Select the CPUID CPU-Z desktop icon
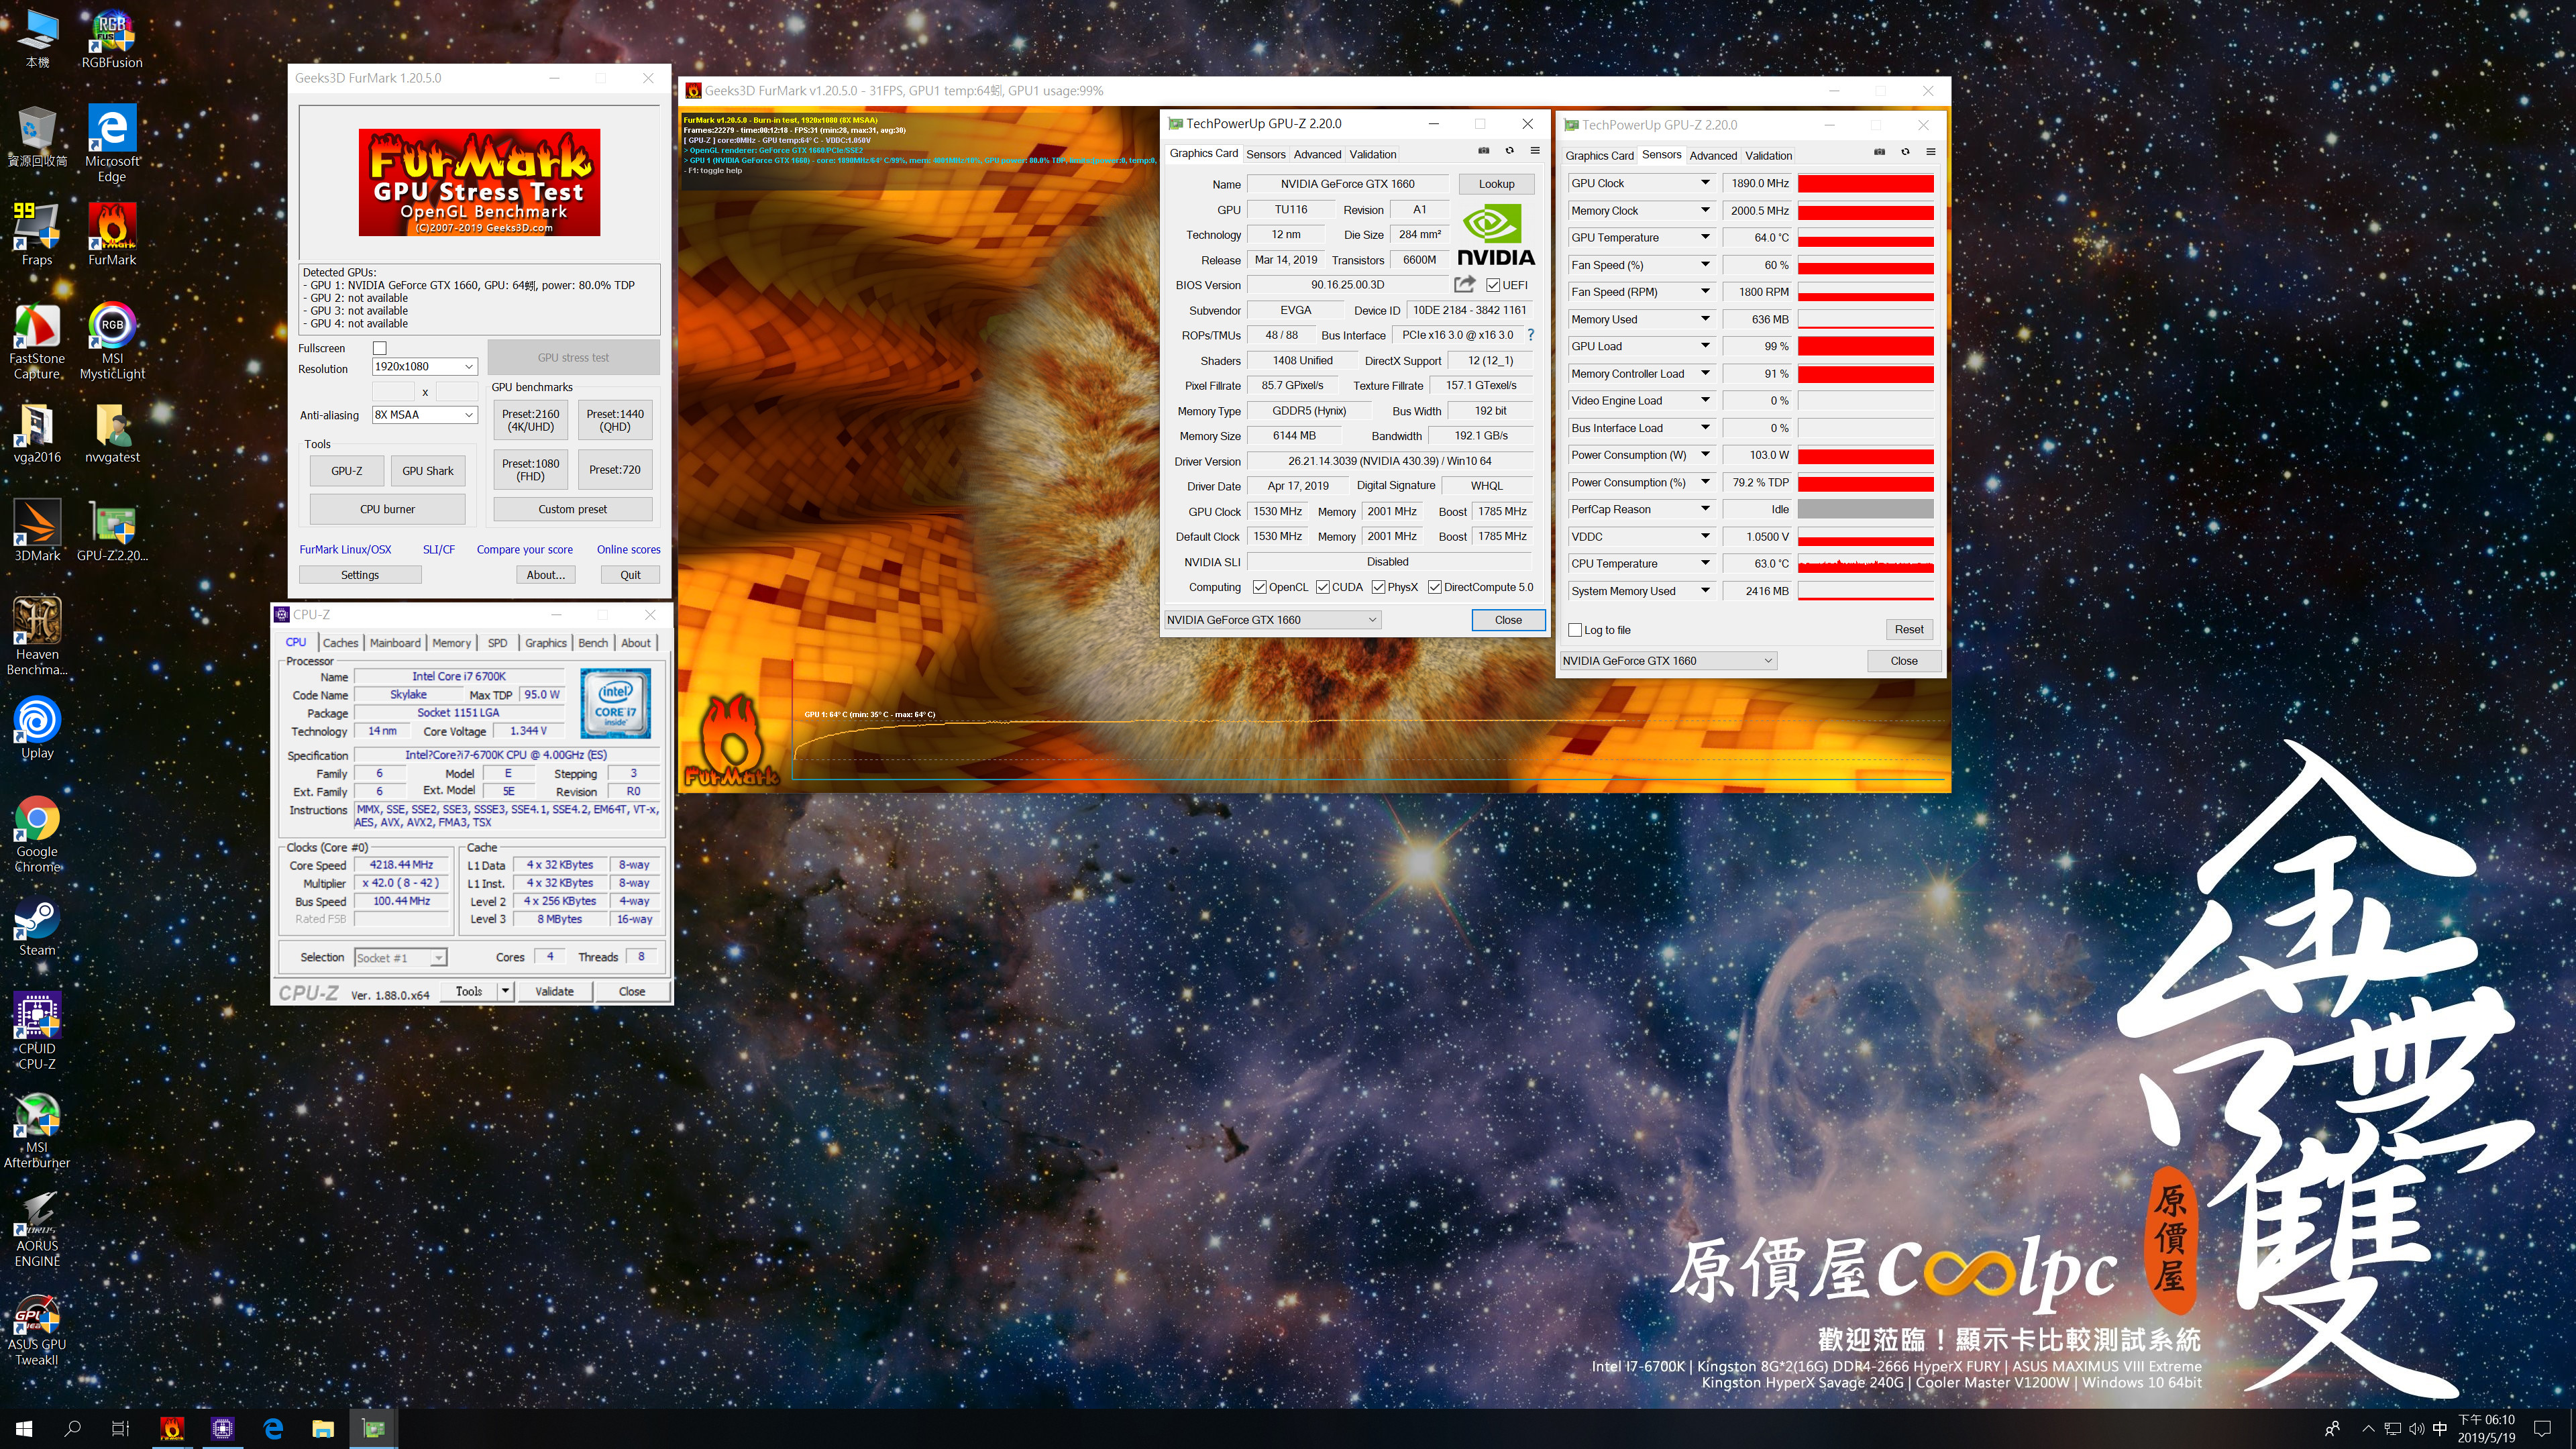Viewport: 2576px width, 1449px height. coord(37,1030)
